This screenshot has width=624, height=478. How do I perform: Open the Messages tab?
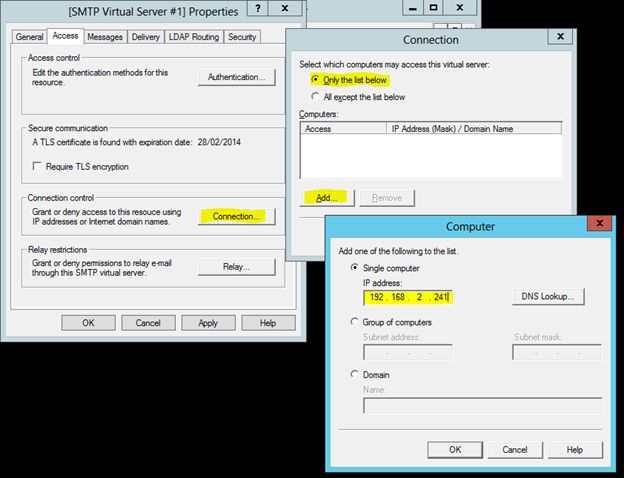[105, 37]
